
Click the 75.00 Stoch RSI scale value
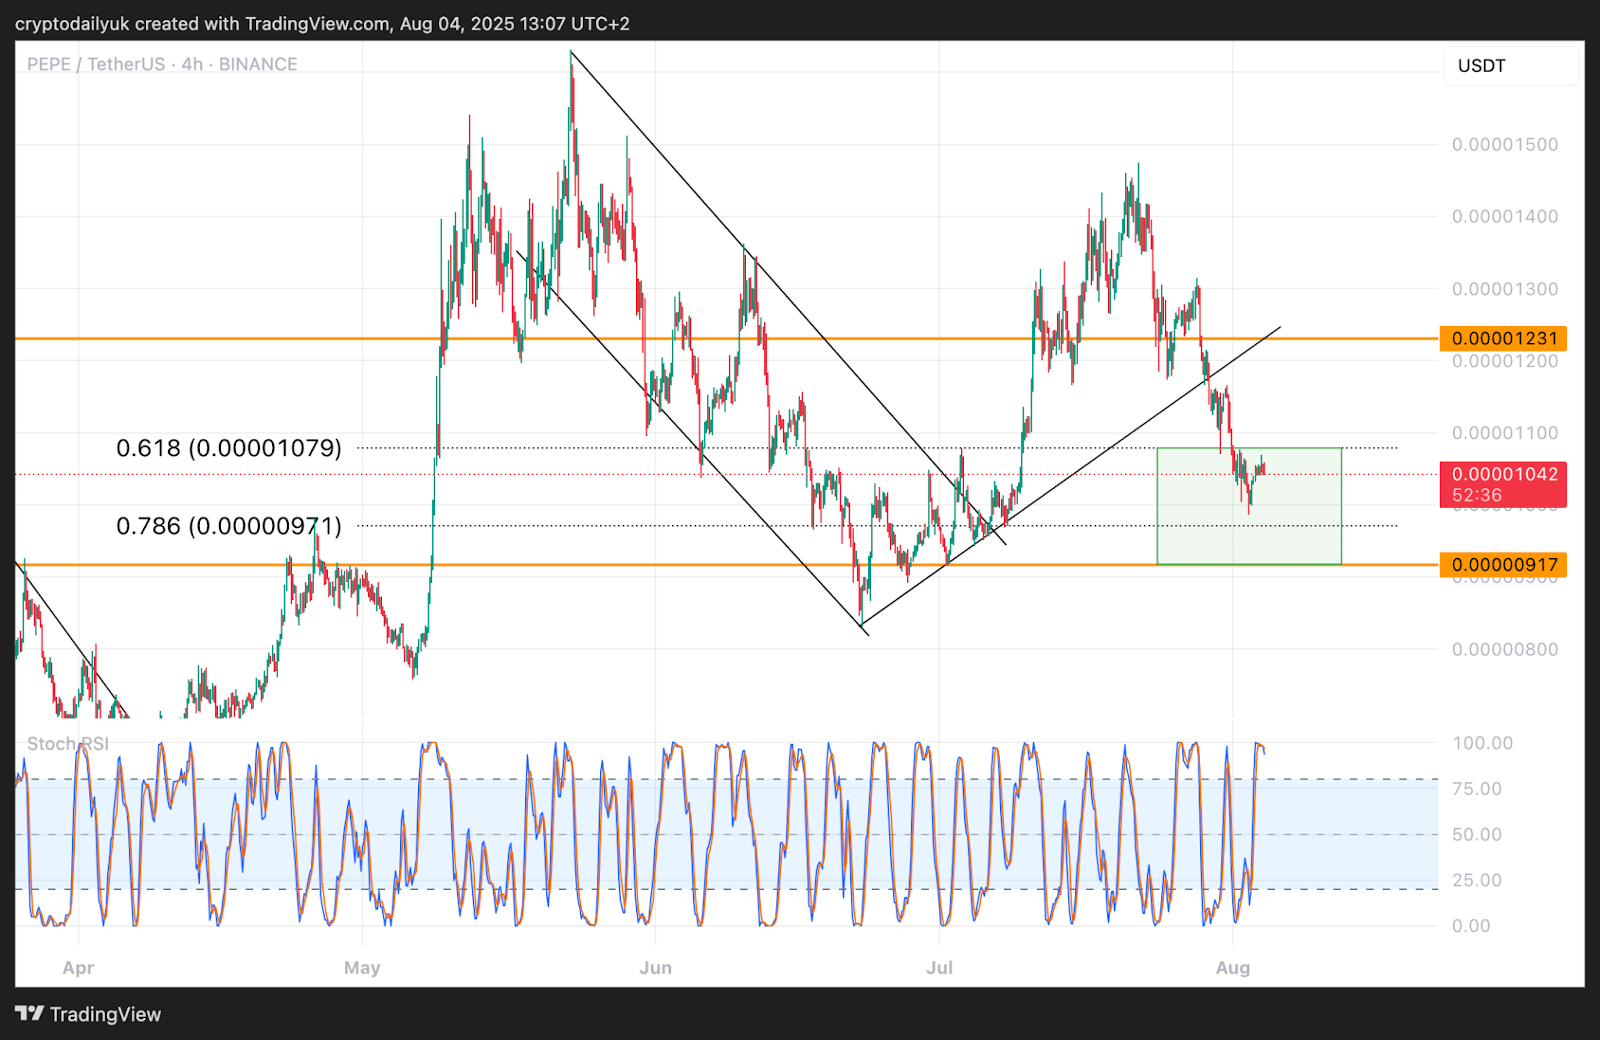tap(1477, 788)
